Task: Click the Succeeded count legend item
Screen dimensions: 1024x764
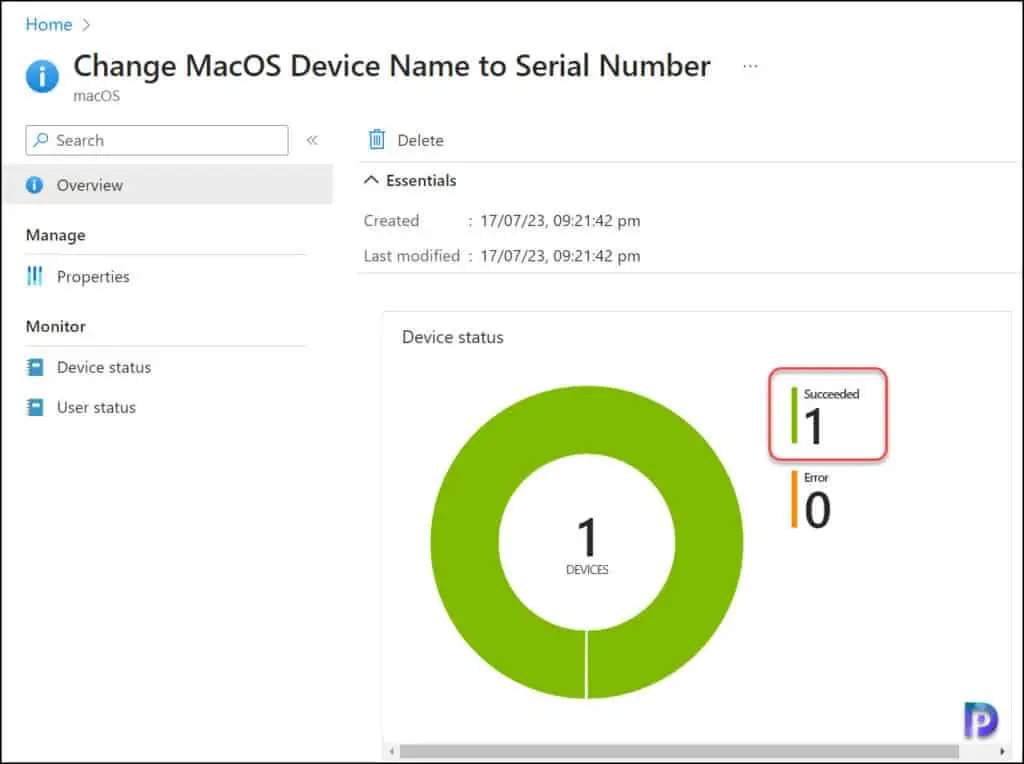Action: pyautogui.click(x=827, y=415)
